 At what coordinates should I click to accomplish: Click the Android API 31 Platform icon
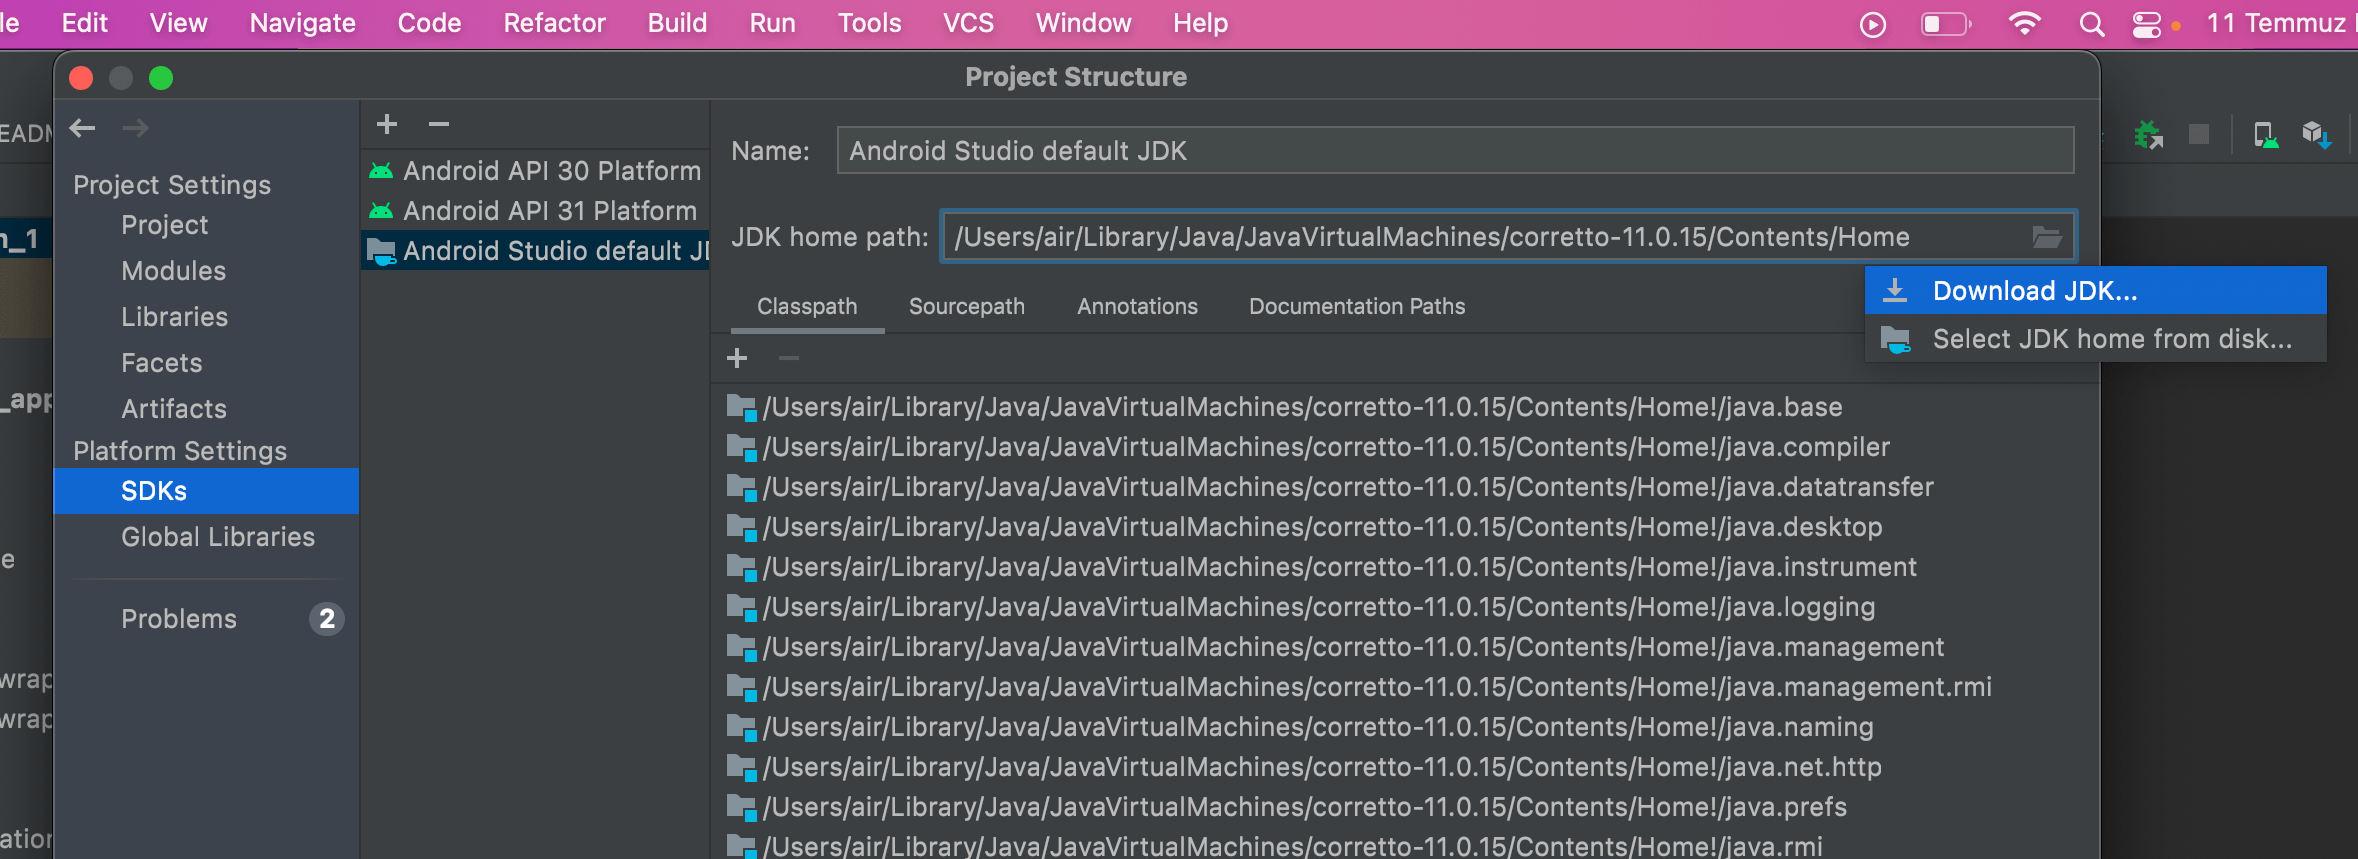point(381,211)
